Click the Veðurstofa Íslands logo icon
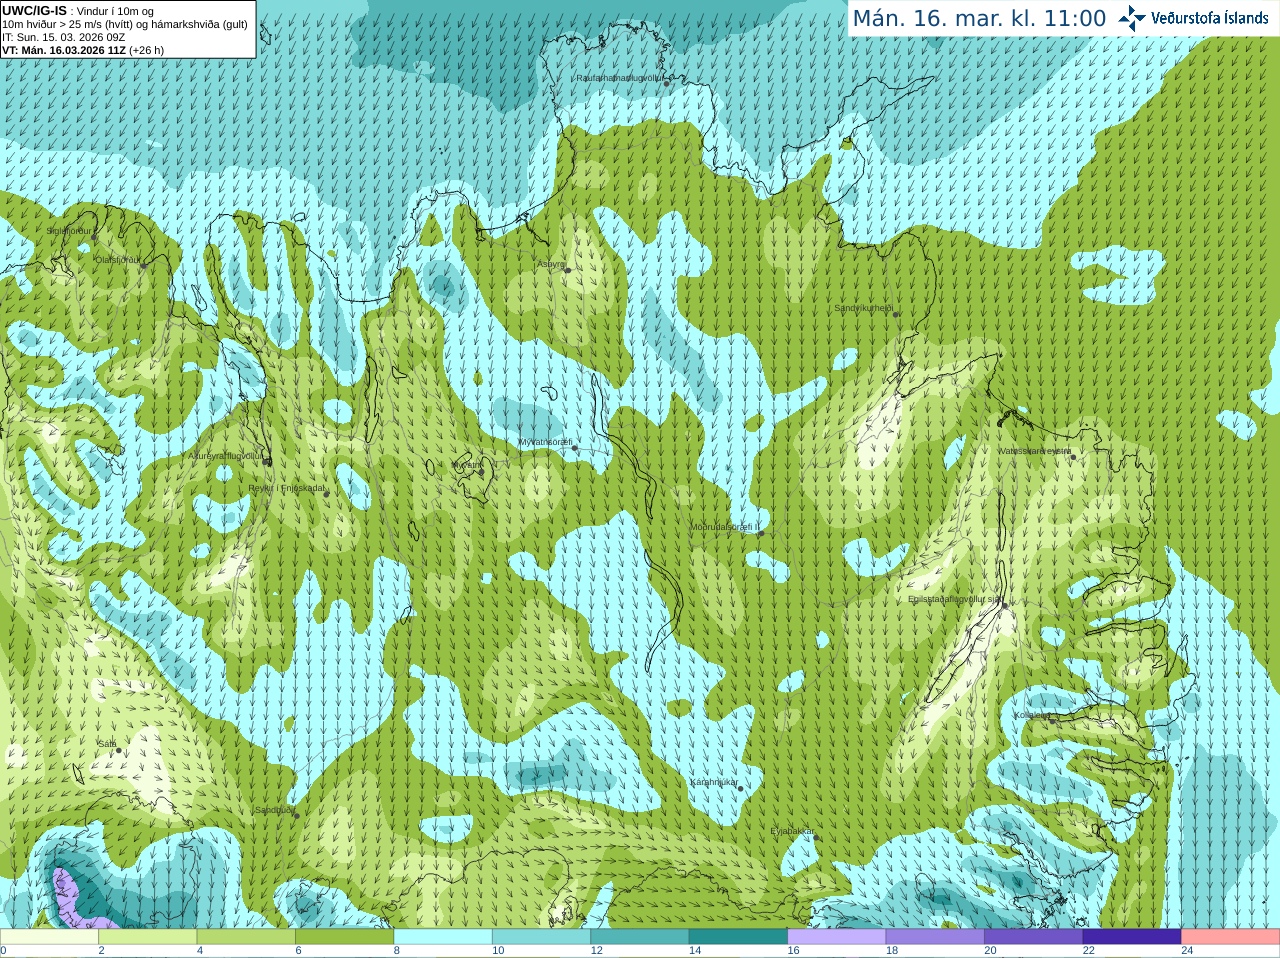The width and height of the screenshot is (1280, 958). click(1131, 18)
